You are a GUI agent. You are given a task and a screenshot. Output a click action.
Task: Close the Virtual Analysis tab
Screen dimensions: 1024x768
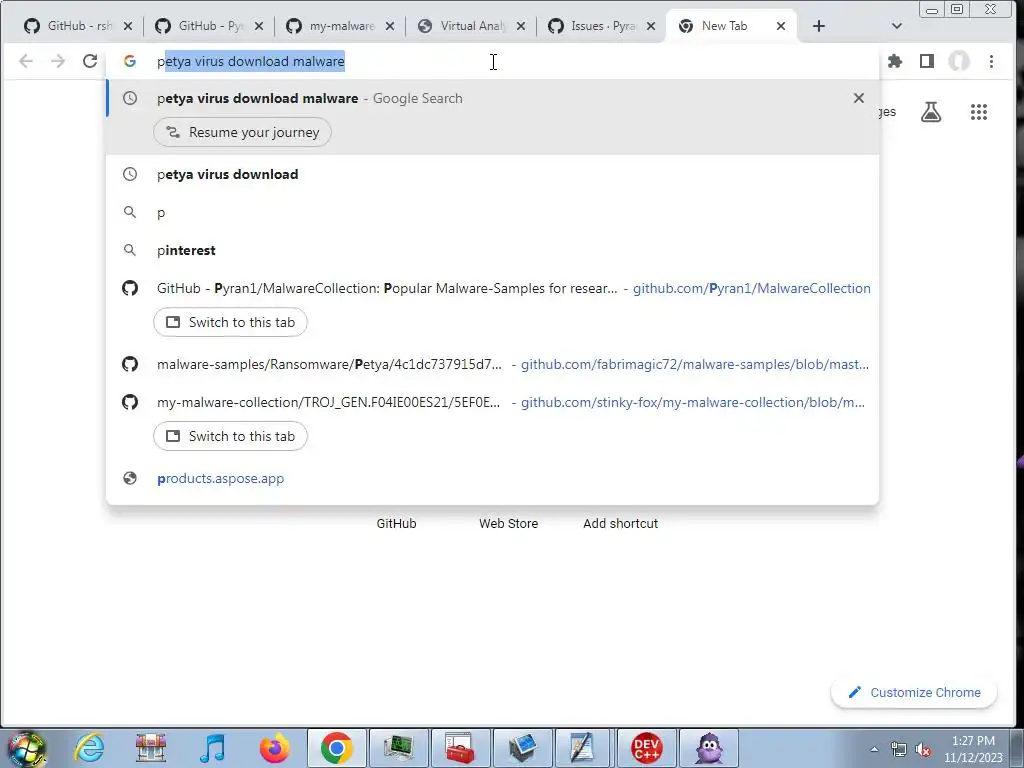[520, 26]
